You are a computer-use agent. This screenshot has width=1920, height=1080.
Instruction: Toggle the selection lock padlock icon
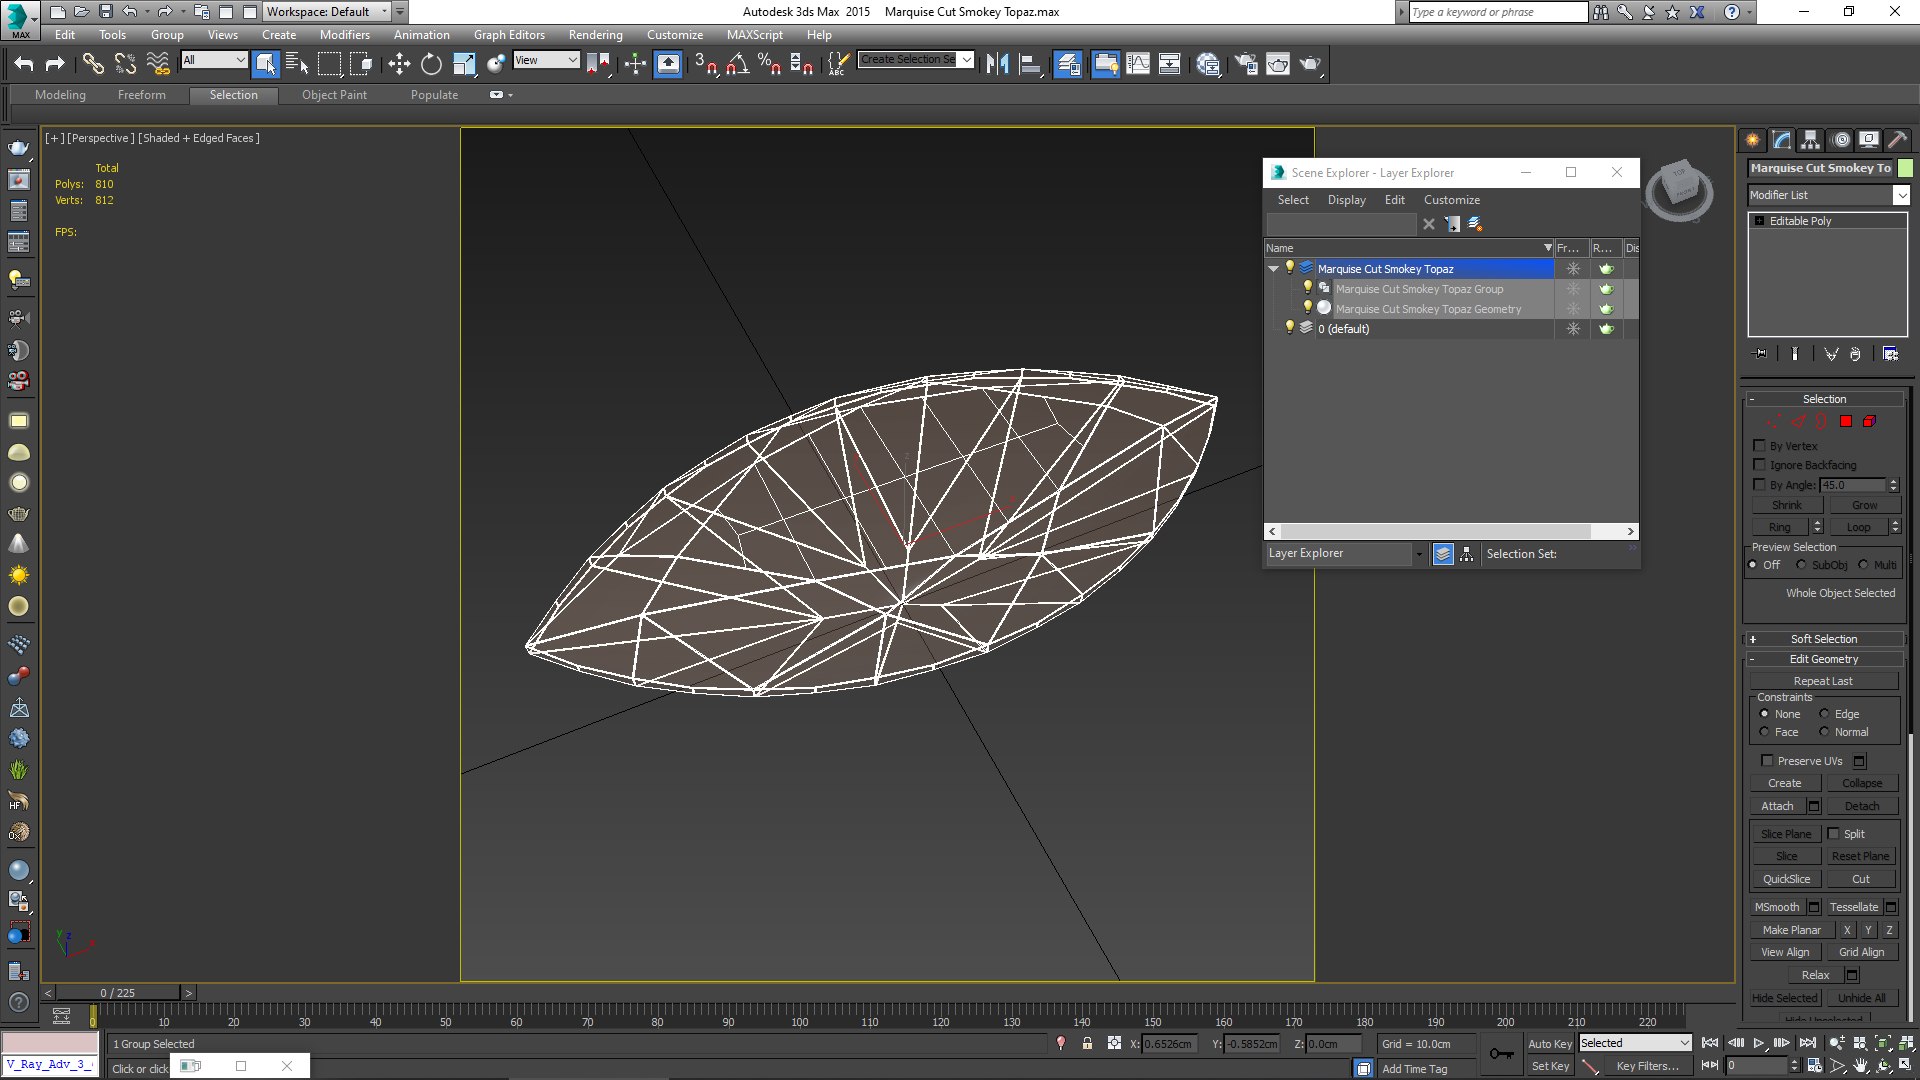[x=1087, y=1043]
